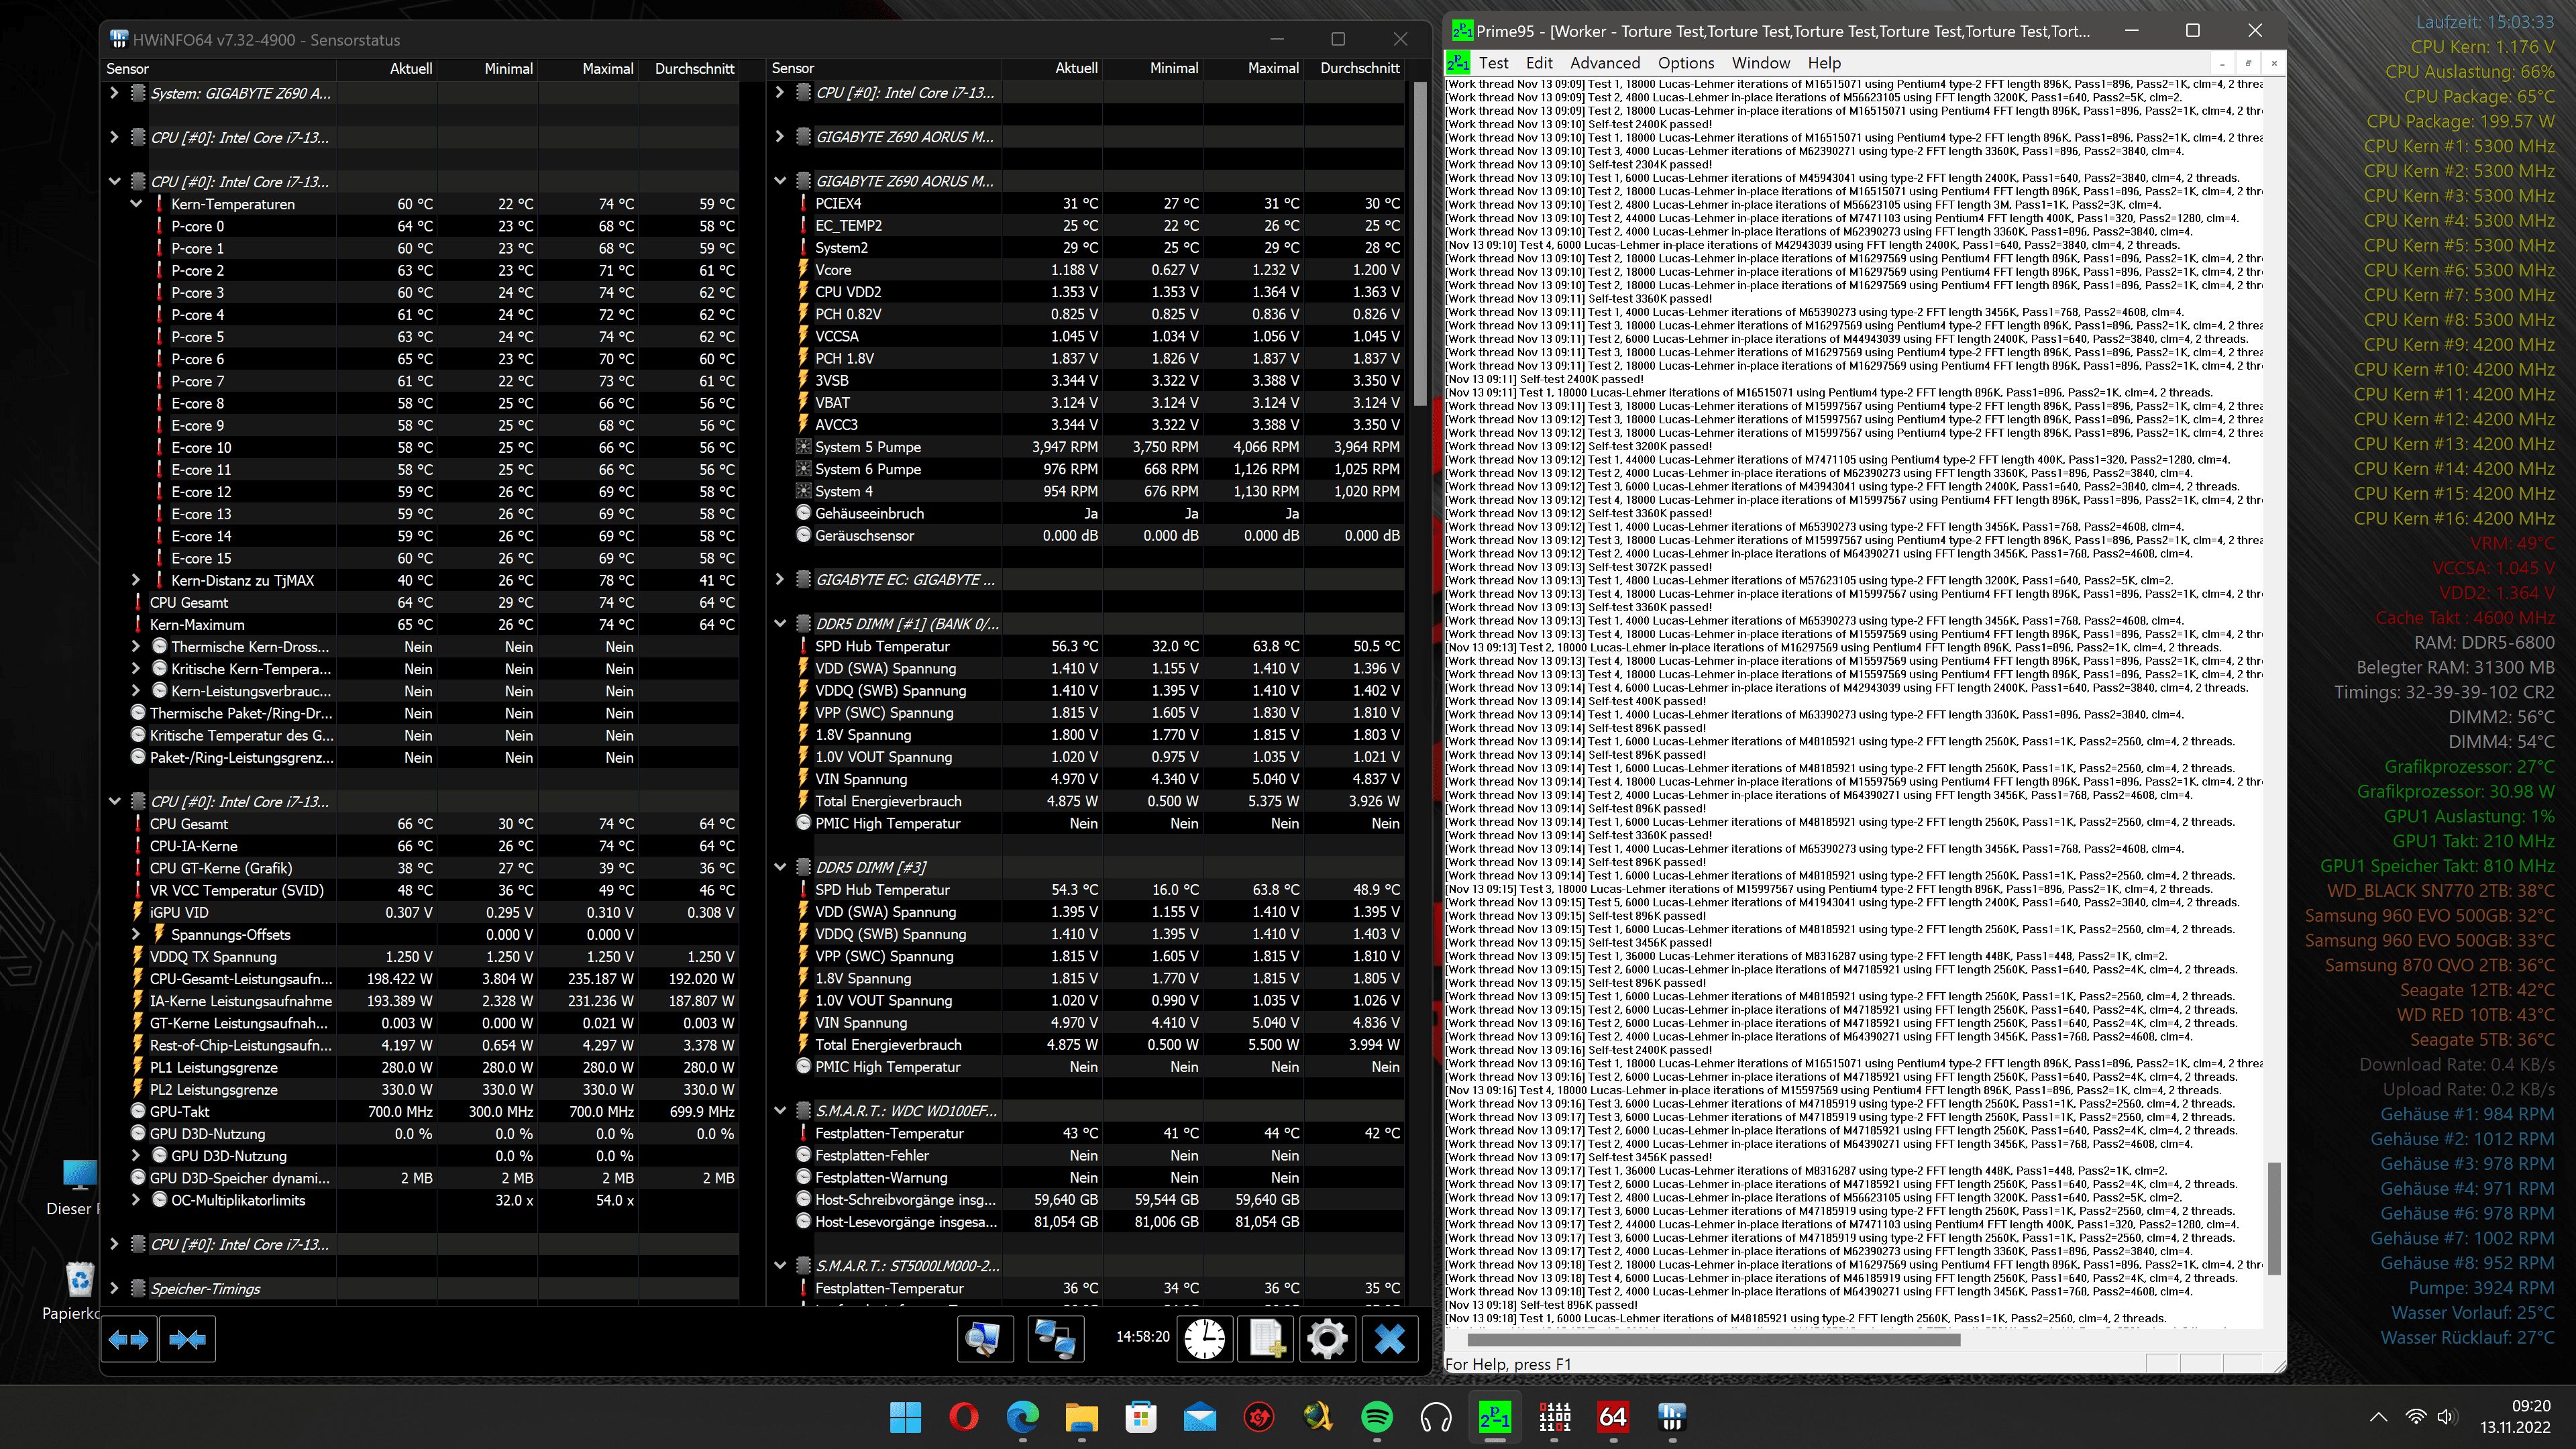The width and height of the screenshot is (2576, 1449).
Task: Expand the Speicher-Timings sensor group
Action: click(114, 1288)
